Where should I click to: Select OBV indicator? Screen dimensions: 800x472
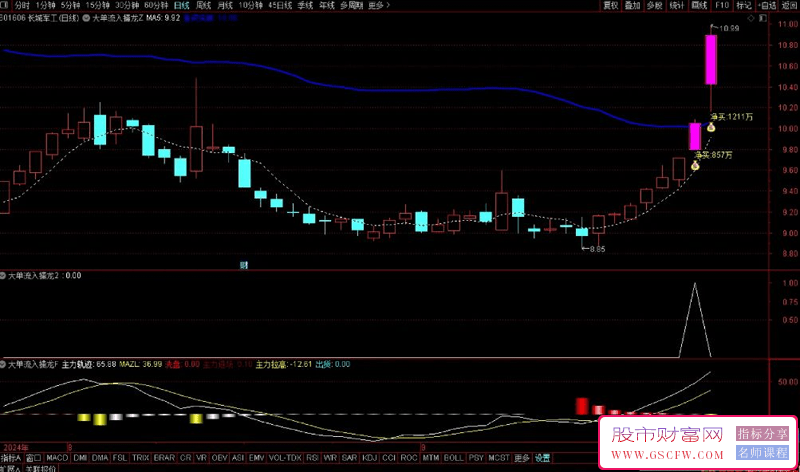[219, 458]
